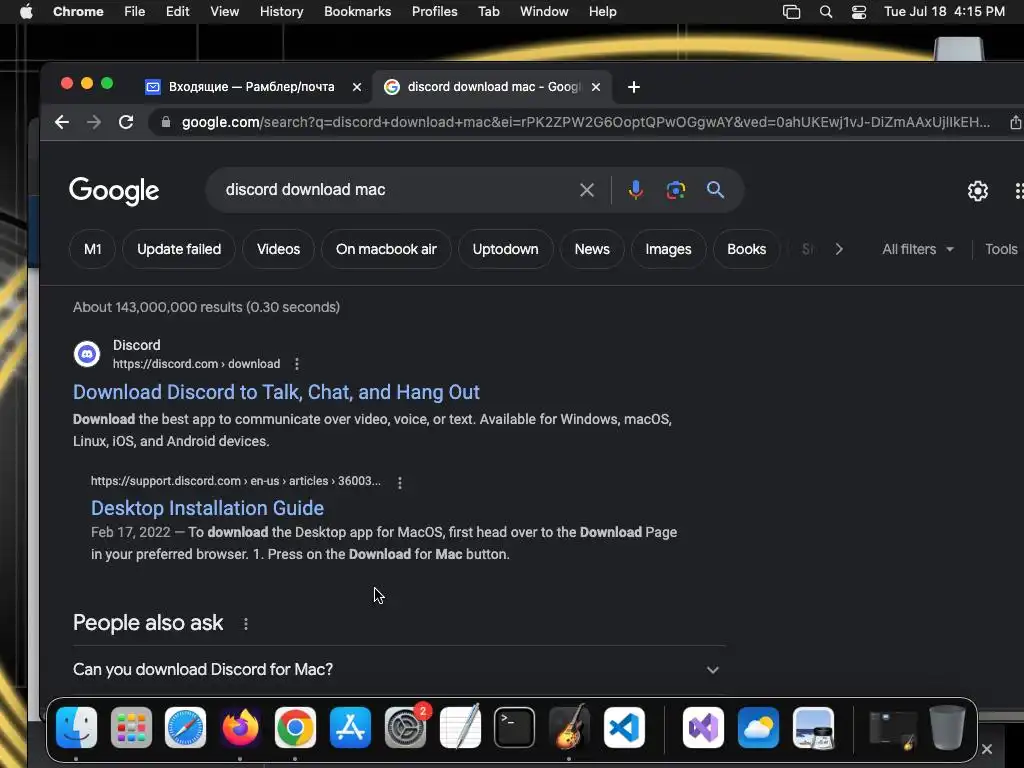Open more options for discord.com result
The image size is (1024, 768).
pos(296,364)
